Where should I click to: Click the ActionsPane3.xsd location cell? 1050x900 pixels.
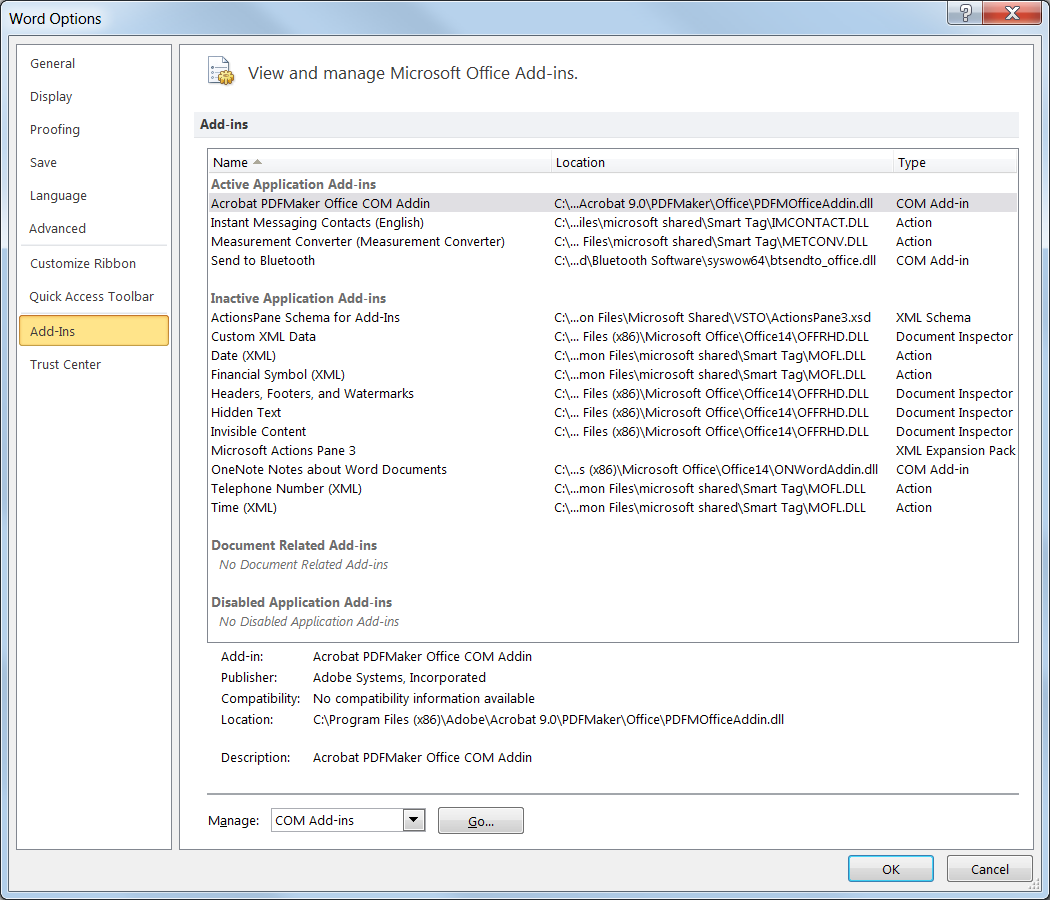(712, 317)
